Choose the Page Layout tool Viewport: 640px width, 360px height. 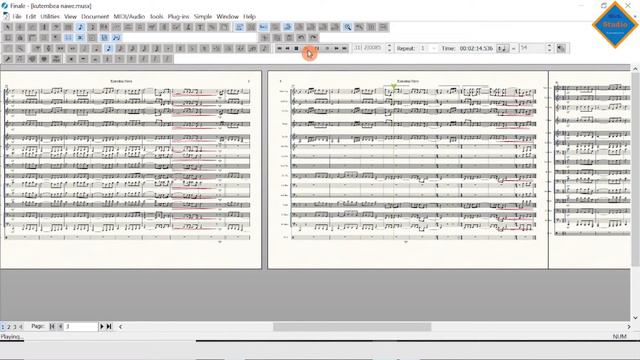[x=224, y=27]
